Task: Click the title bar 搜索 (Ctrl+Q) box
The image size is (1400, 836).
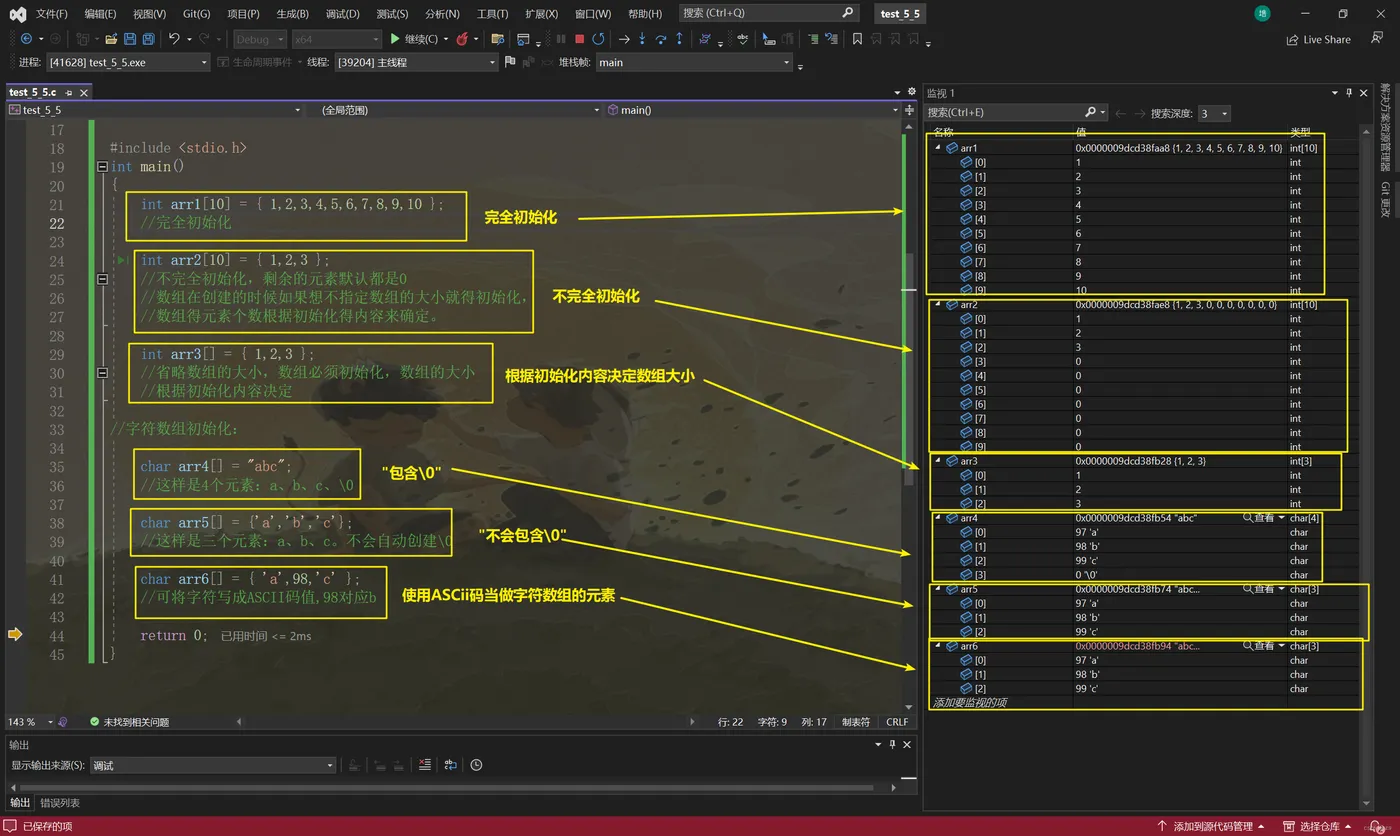Action: [x=769, y=13]
